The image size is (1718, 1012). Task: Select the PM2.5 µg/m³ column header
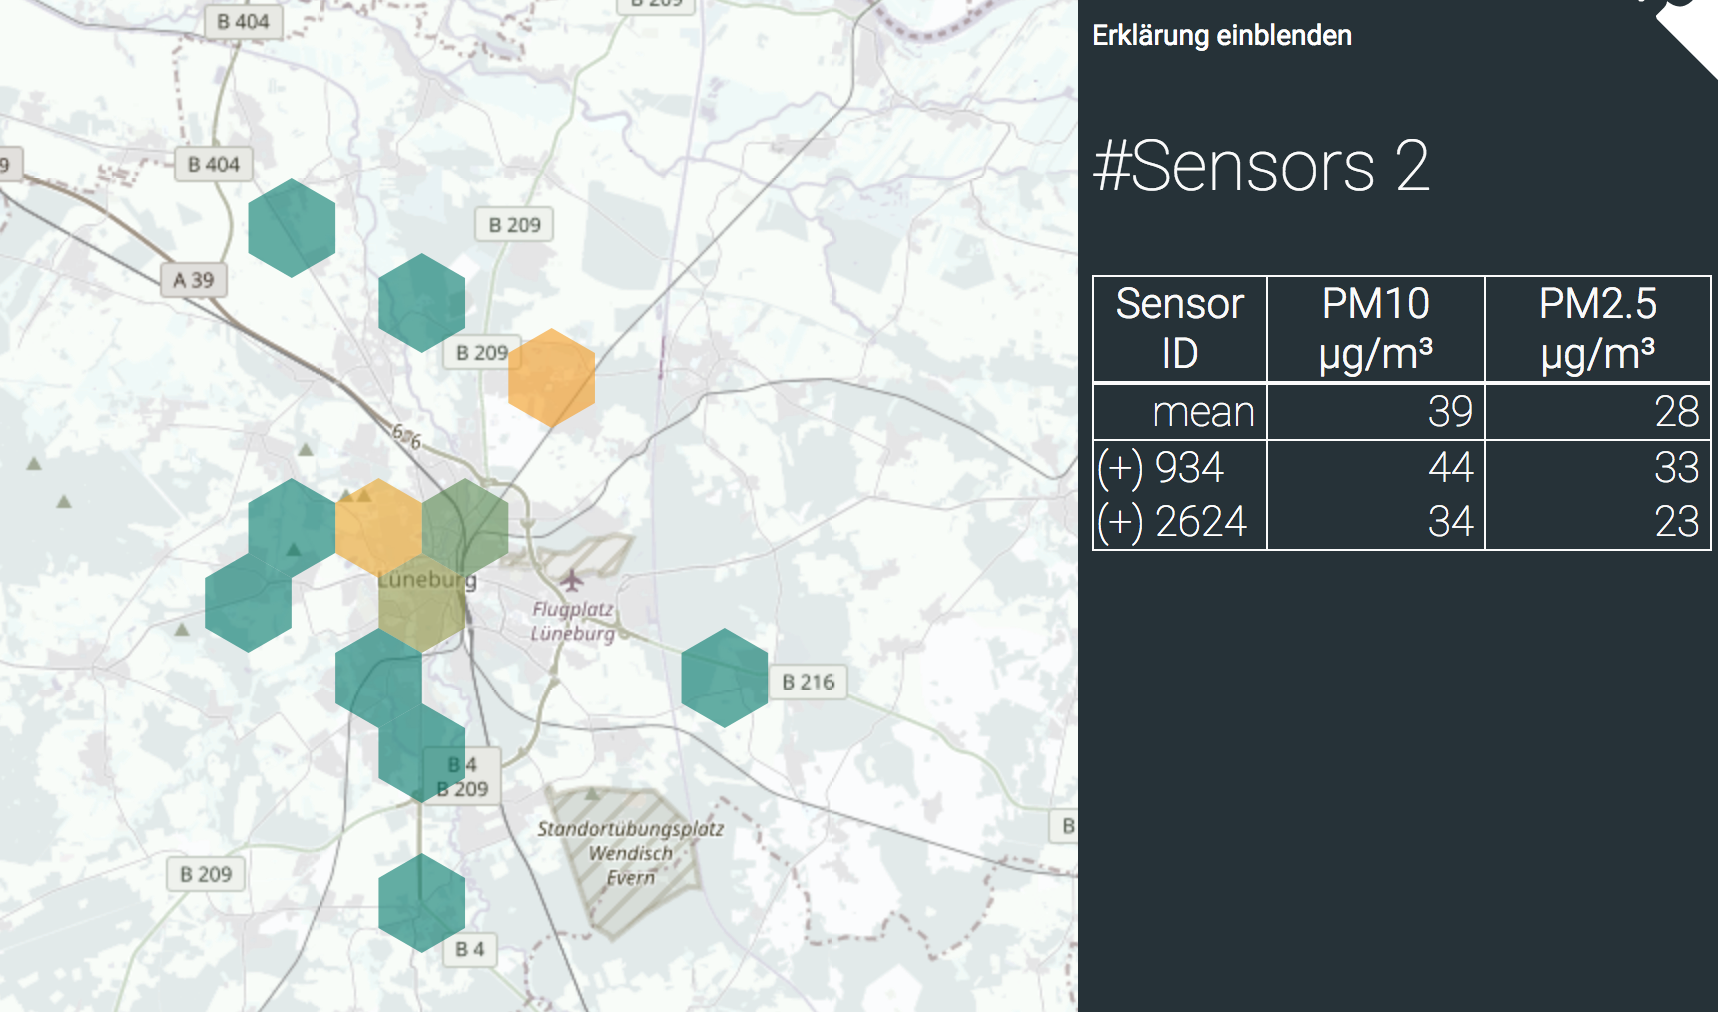point(1597,329)
